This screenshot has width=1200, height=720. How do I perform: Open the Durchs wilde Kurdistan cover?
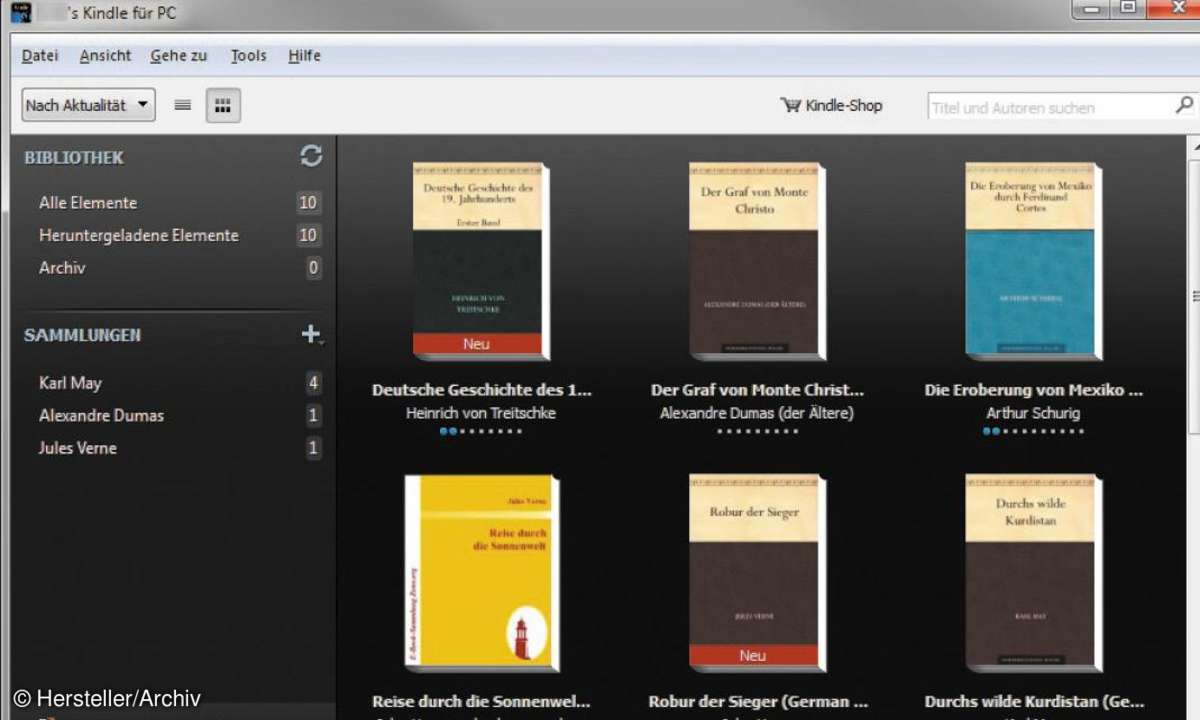point(1033,573)
